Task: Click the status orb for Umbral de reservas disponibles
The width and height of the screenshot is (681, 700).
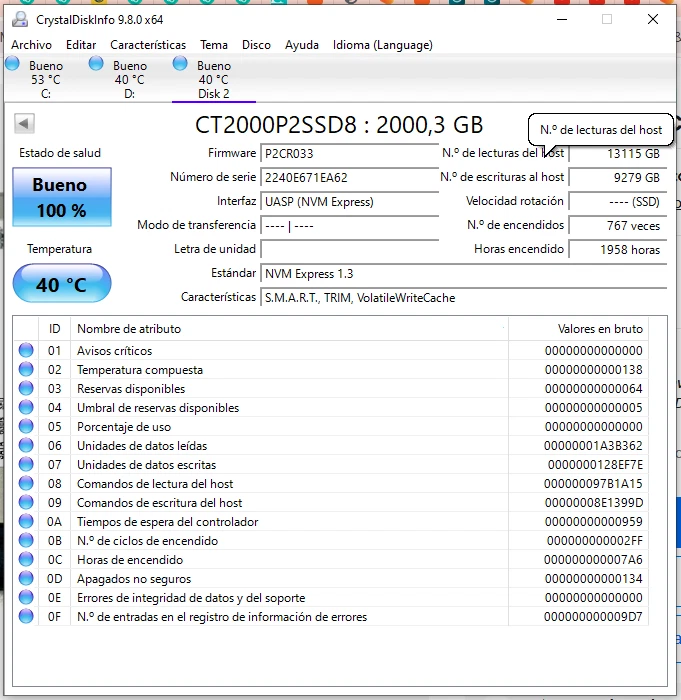Action: (26, 407)
